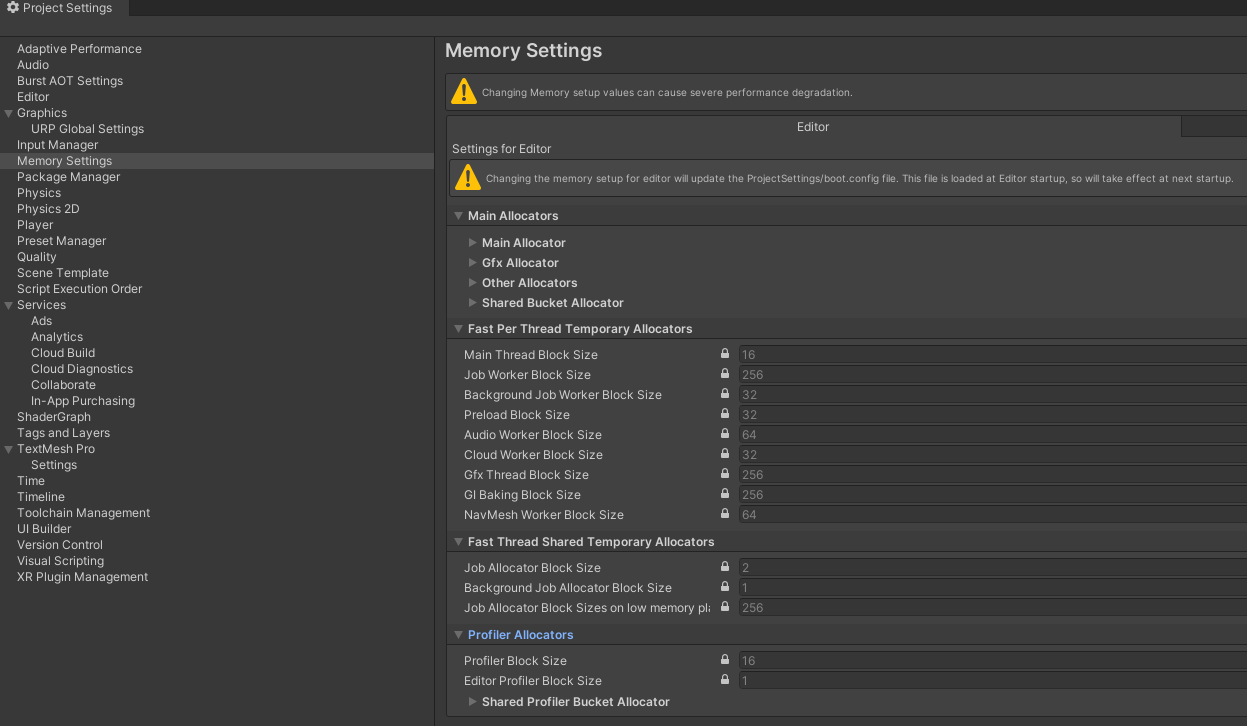The width and height of the screenshot is (1247, 726).
Task: Click warning triangle beside performance degradation message
Action: pyautogui.click(x=464, y=91)
